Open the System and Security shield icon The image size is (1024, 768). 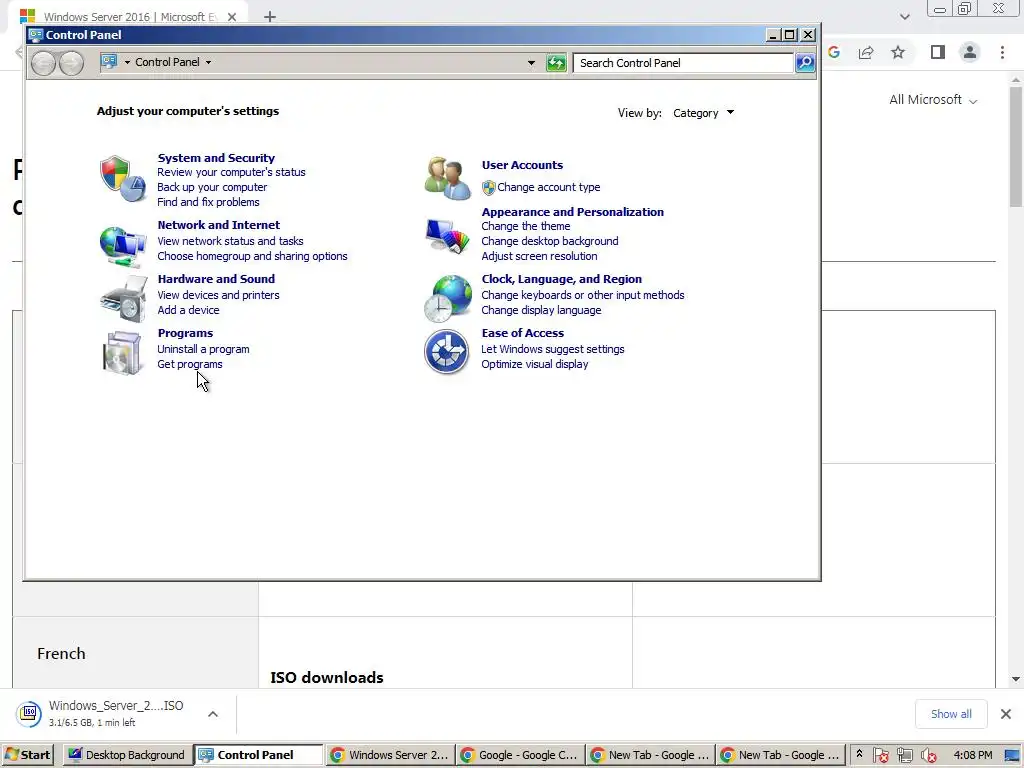click(123, 178)
